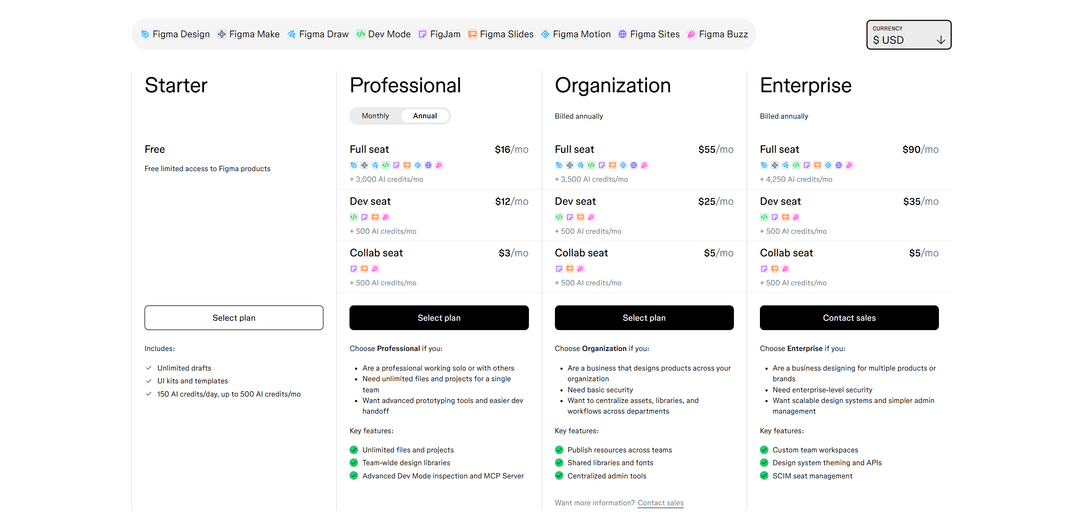Click 'SCIM seat management' feature
Image resolution: width=1080 pixels, height=517 pixels.
pyautogui.click(x=813, y=476)
